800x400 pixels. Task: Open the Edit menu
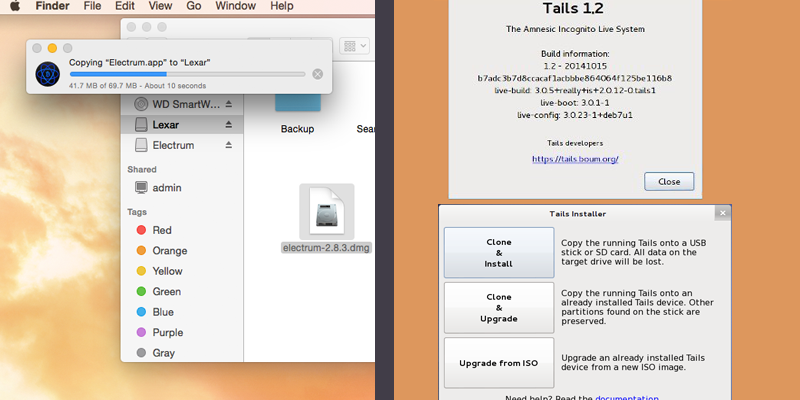point(125,6)
